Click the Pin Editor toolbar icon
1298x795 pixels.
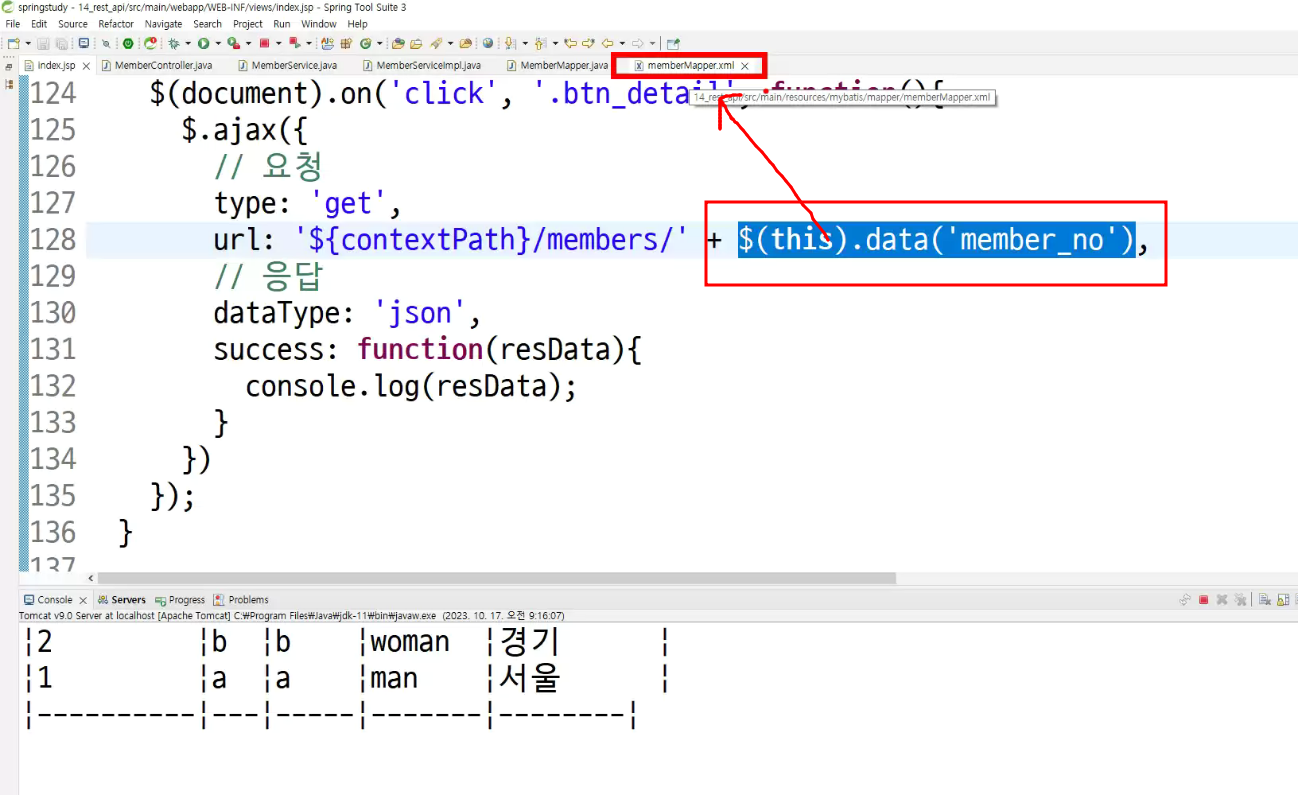[x=672, y=43]
